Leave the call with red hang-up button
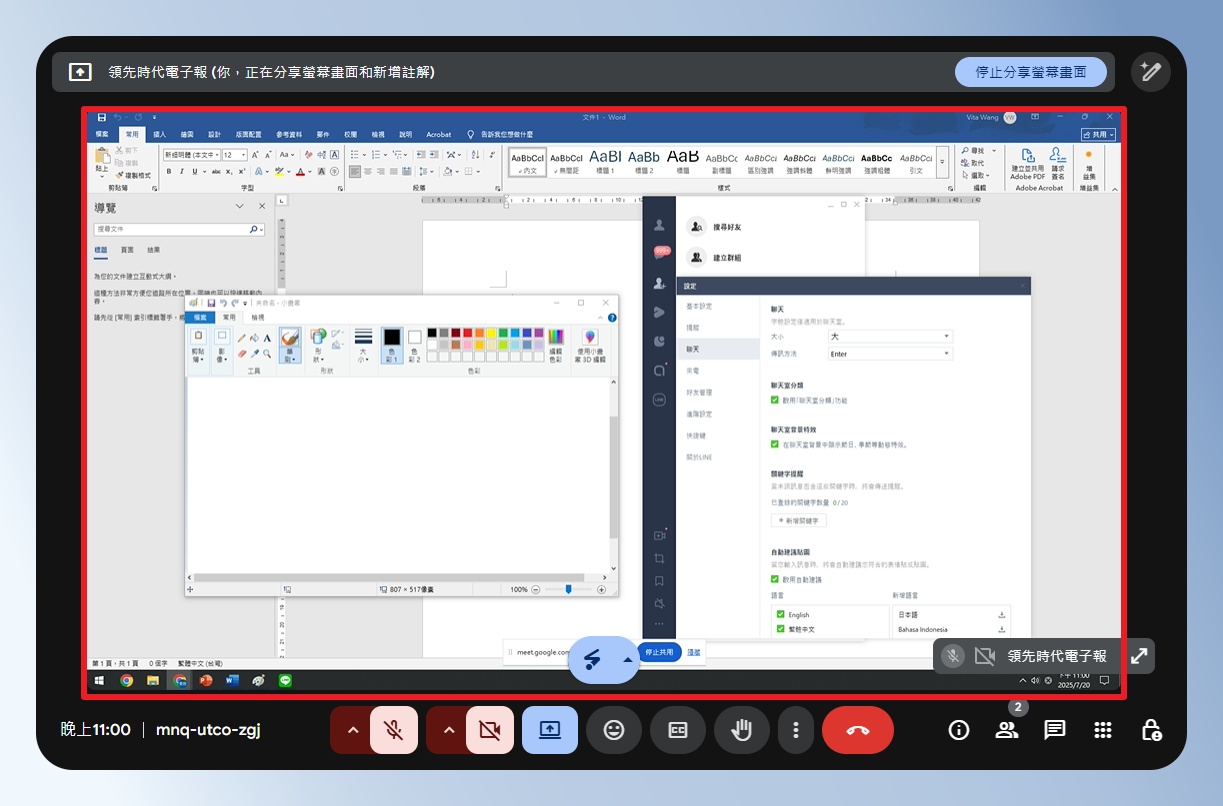Image resolution: width=1223 pixels, height=806 pixels. point(858,730)
